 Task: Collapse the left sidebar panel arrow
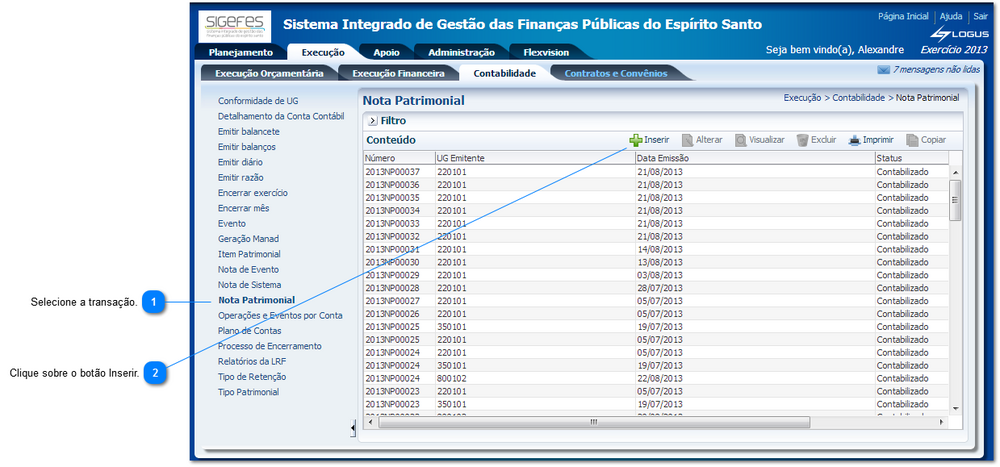tap(352, 428)
